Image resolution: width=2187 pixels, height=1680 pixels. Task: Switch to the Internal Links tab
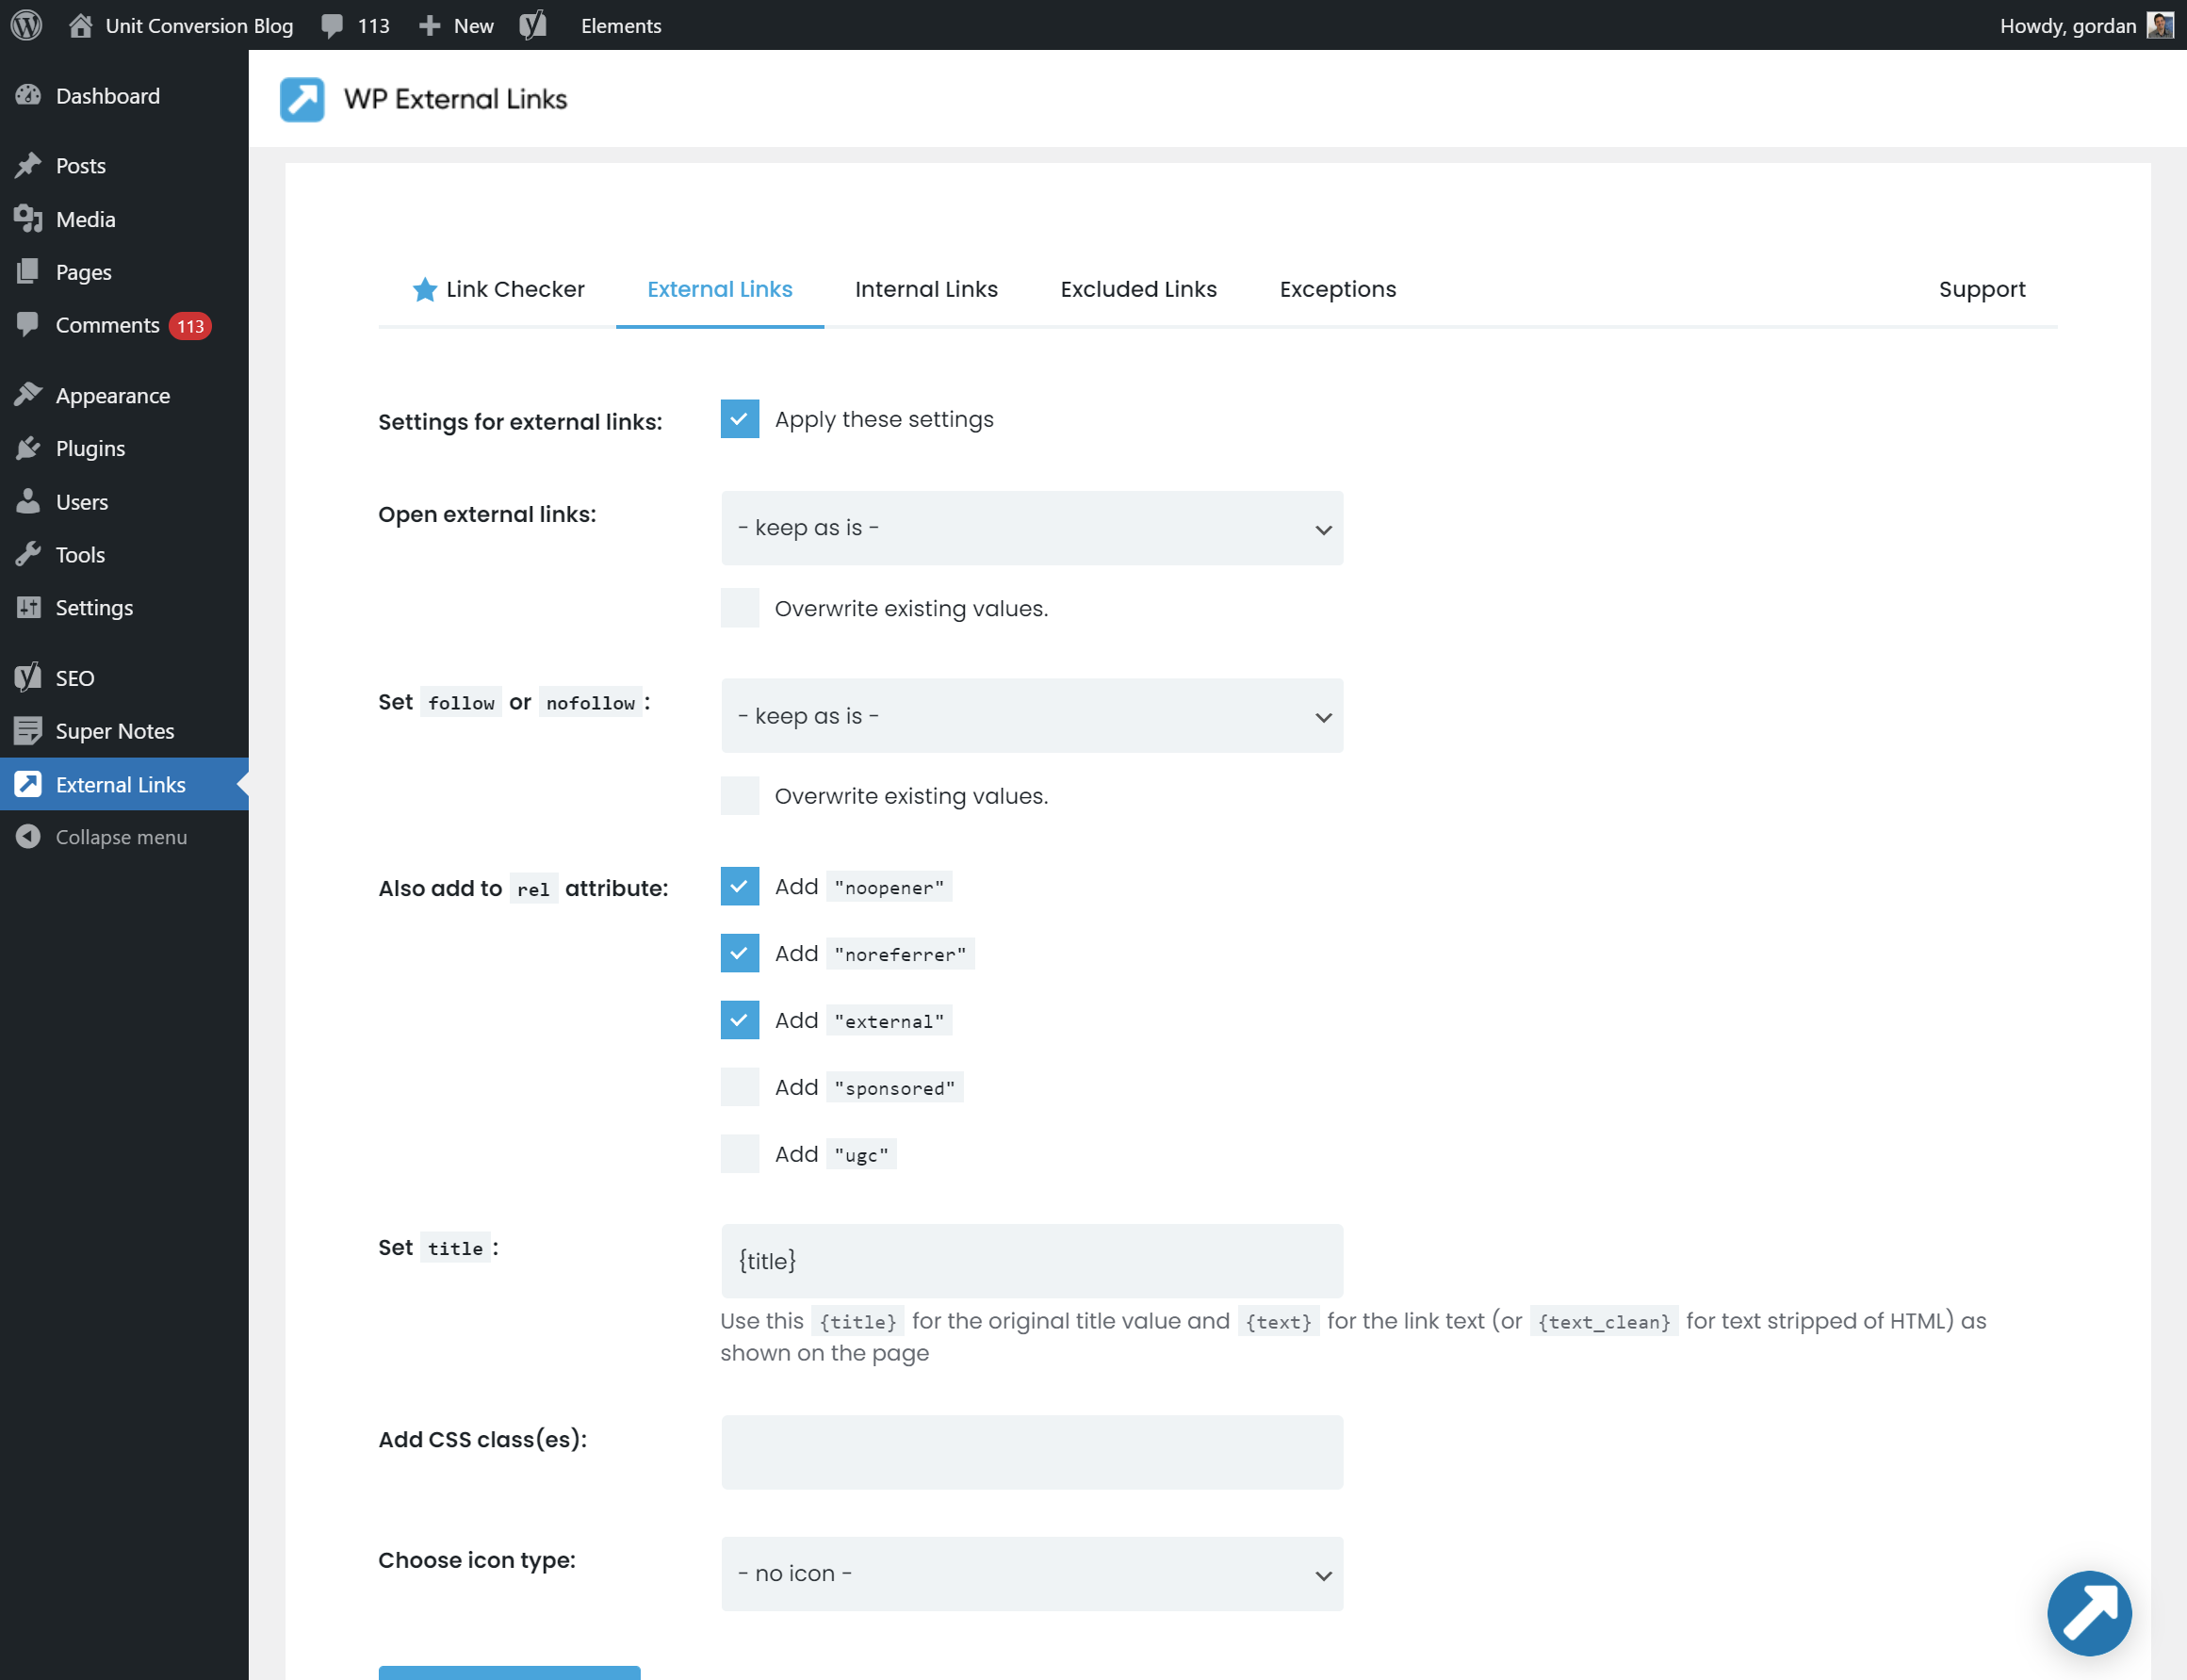click(925, 287)
